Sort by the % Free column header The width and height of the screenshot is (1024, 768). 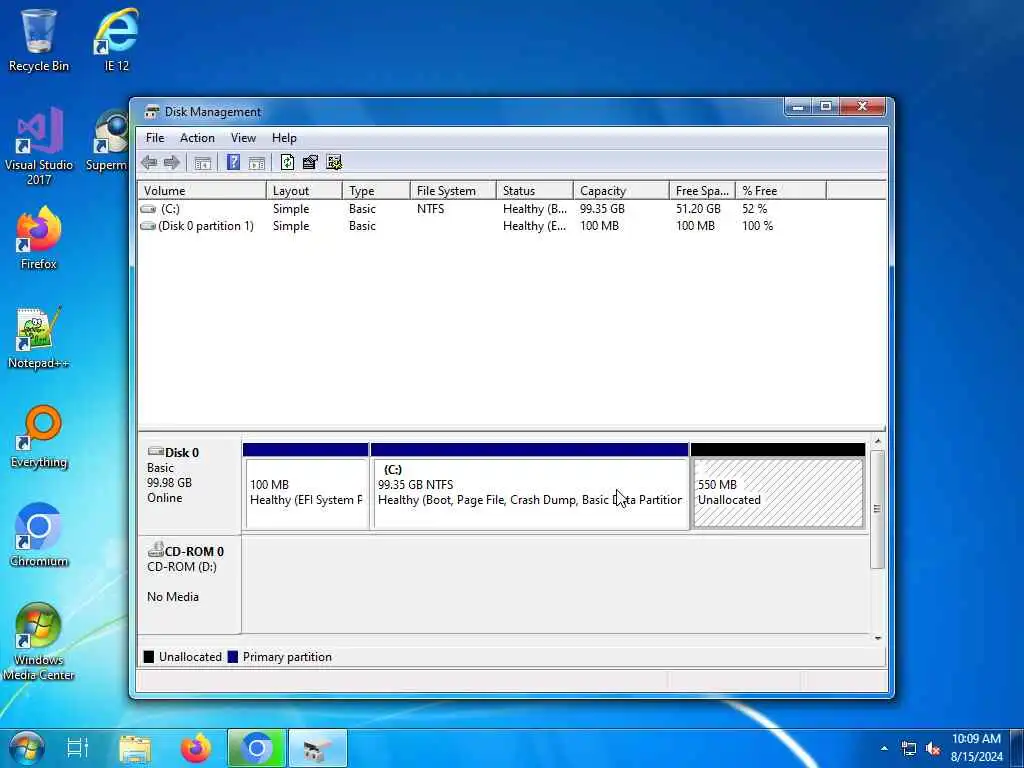pyautogui.click(x=781, y=191)
